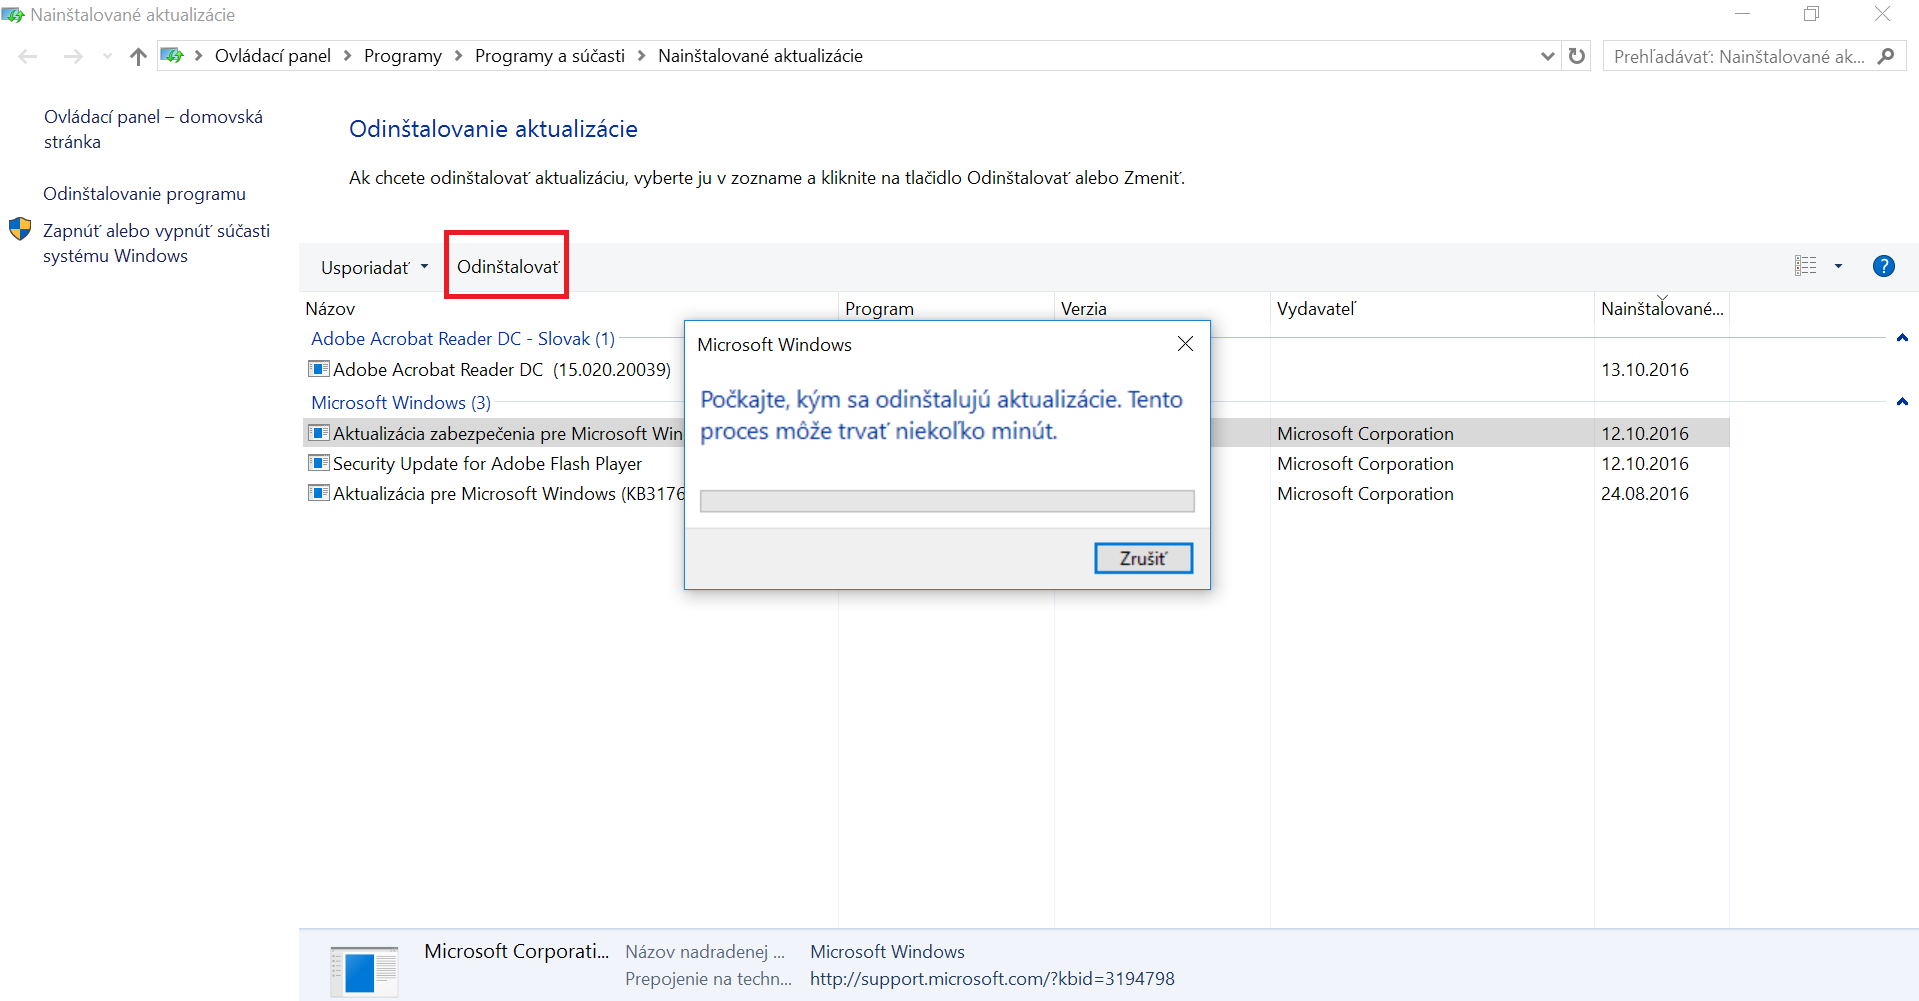This screenshot has height=1001, width=1919.
Task: Select Security Update for Adobe Flash Player
Action: (x=1016, y=464)
